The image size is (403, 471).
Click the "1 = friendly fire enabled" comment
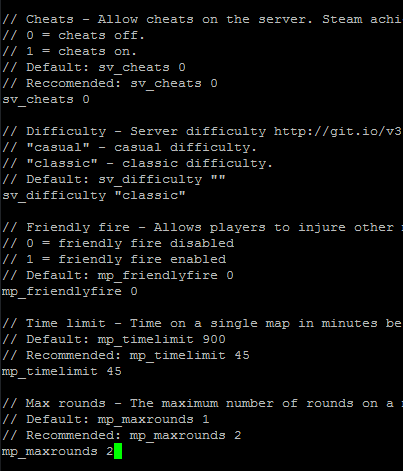(x=114, y=259)
